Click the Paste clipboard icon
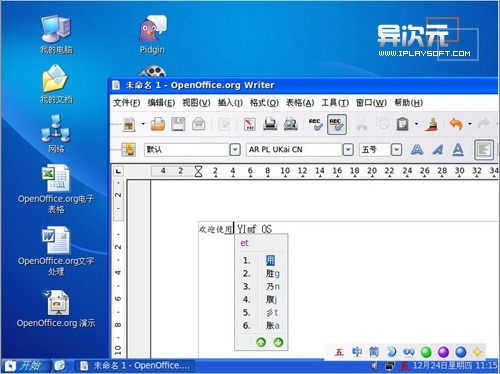The image size is (500, 374). coord(403,124)
